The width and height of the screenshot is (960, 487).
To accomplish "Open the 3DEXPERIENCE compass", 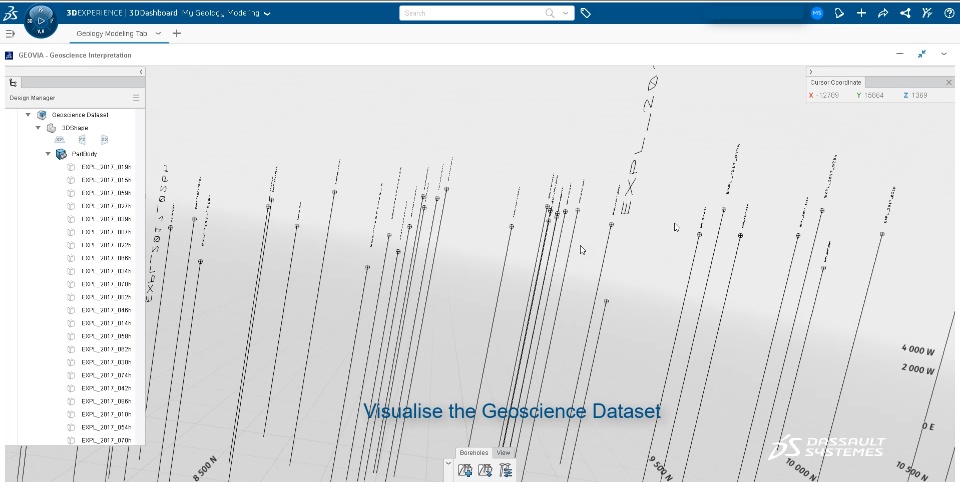I will [41, 20].
